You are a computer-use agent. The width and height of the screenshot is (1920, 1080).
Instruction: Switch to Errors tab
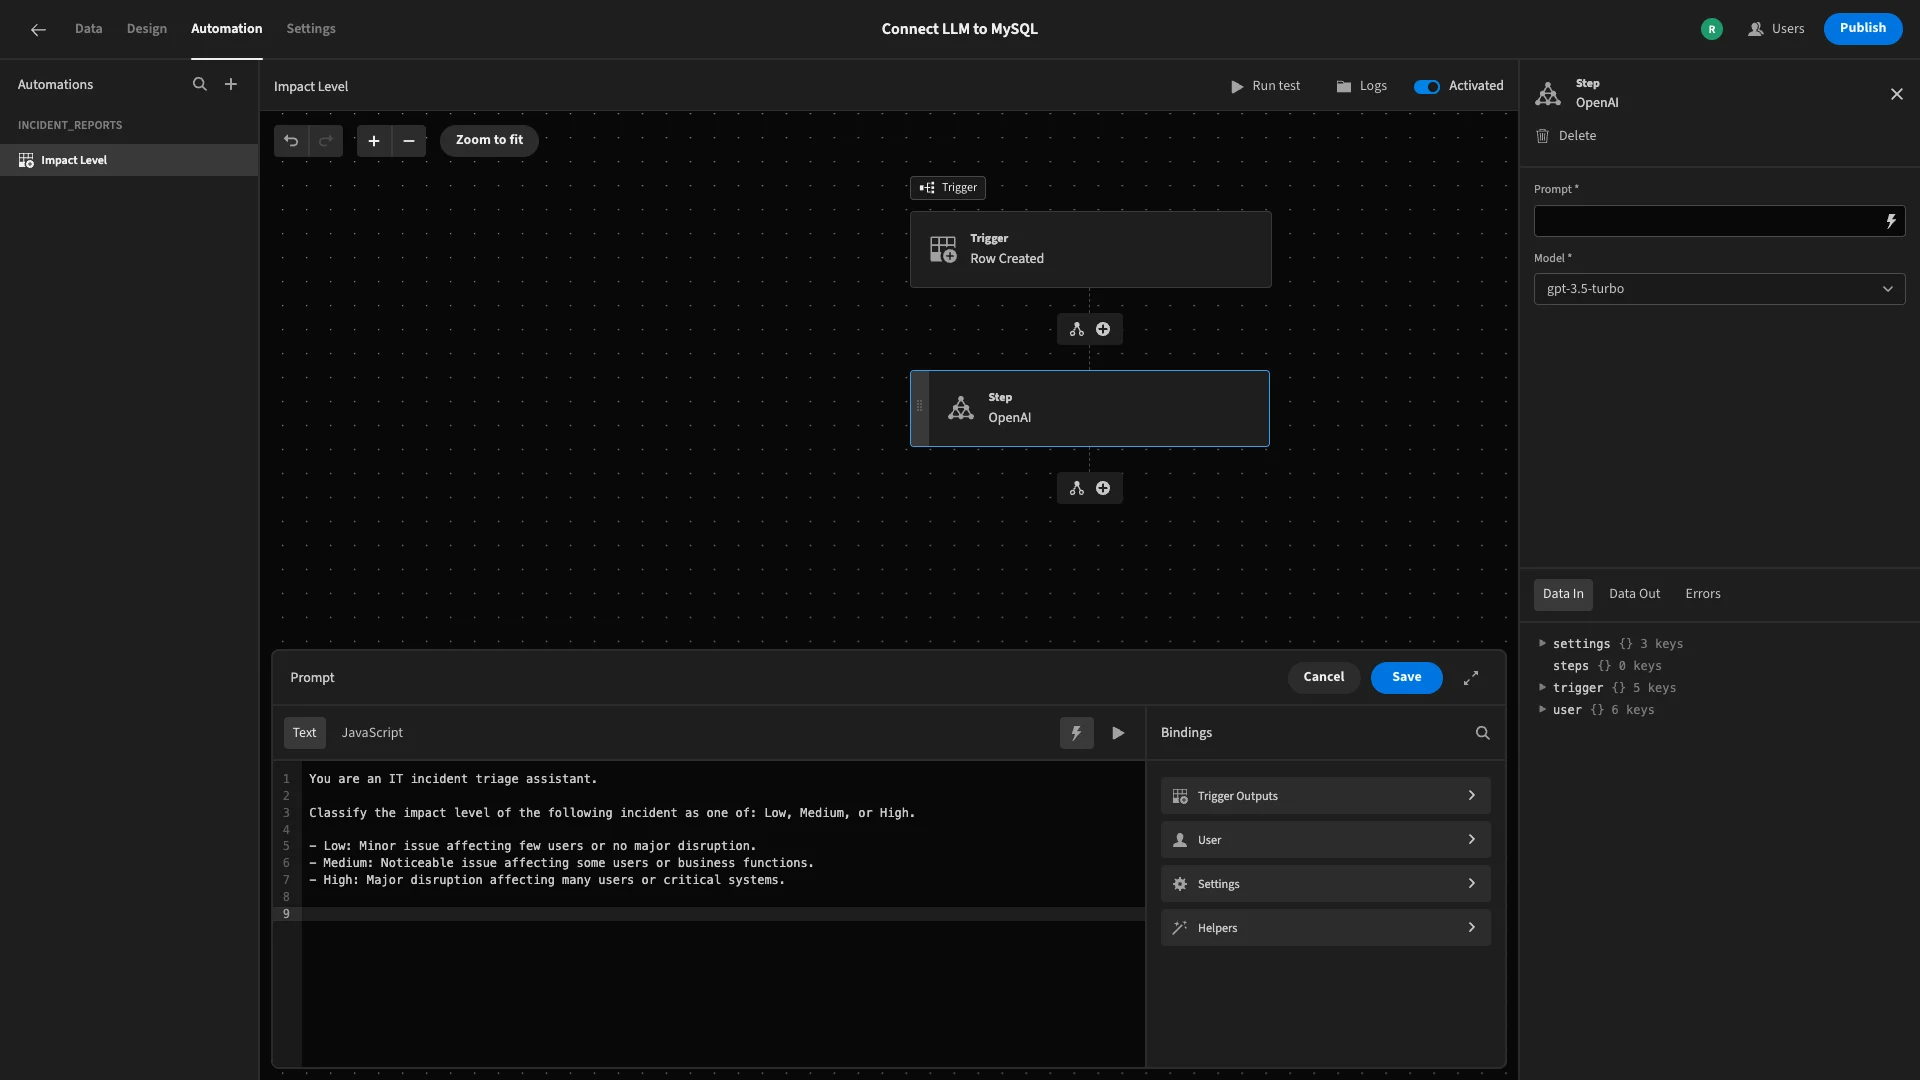(x=1703, y=594)
